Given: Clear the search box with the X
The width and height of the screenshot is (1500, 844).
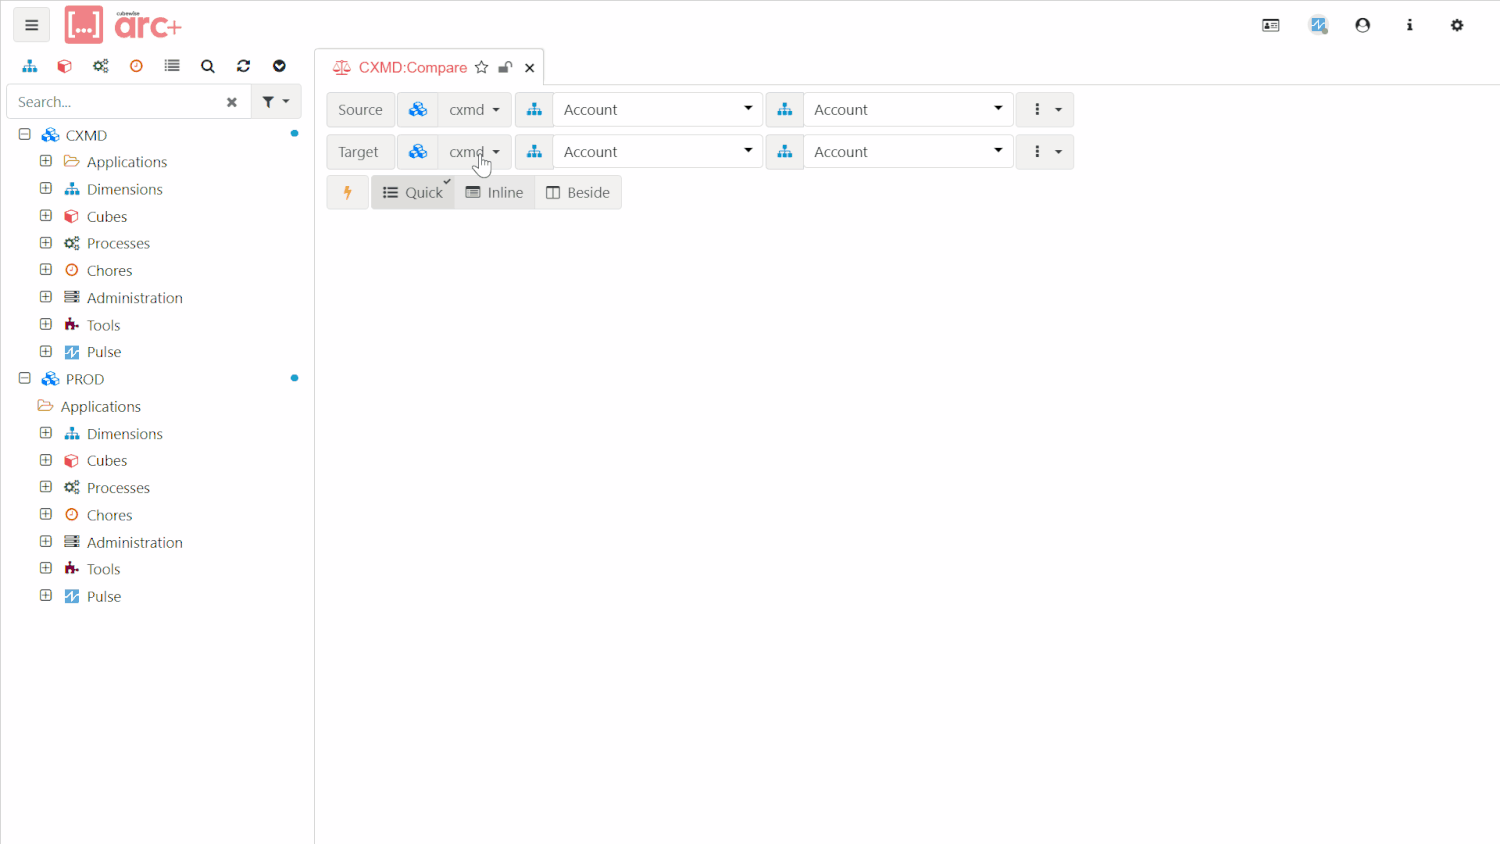Looking at the screenshot, I should point(232,102).
